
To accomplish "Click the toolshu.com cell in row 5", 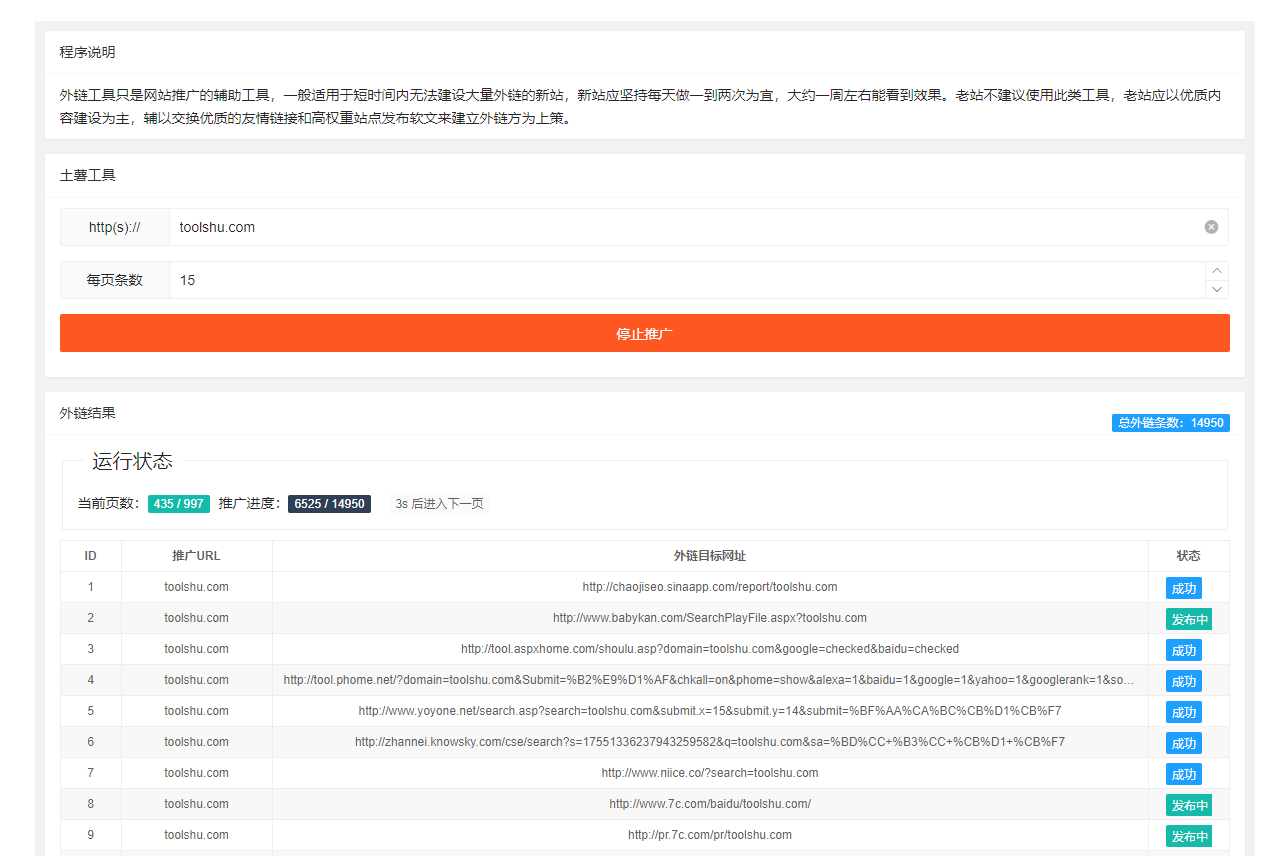I will pyautogui.click(x=196, y=711).
